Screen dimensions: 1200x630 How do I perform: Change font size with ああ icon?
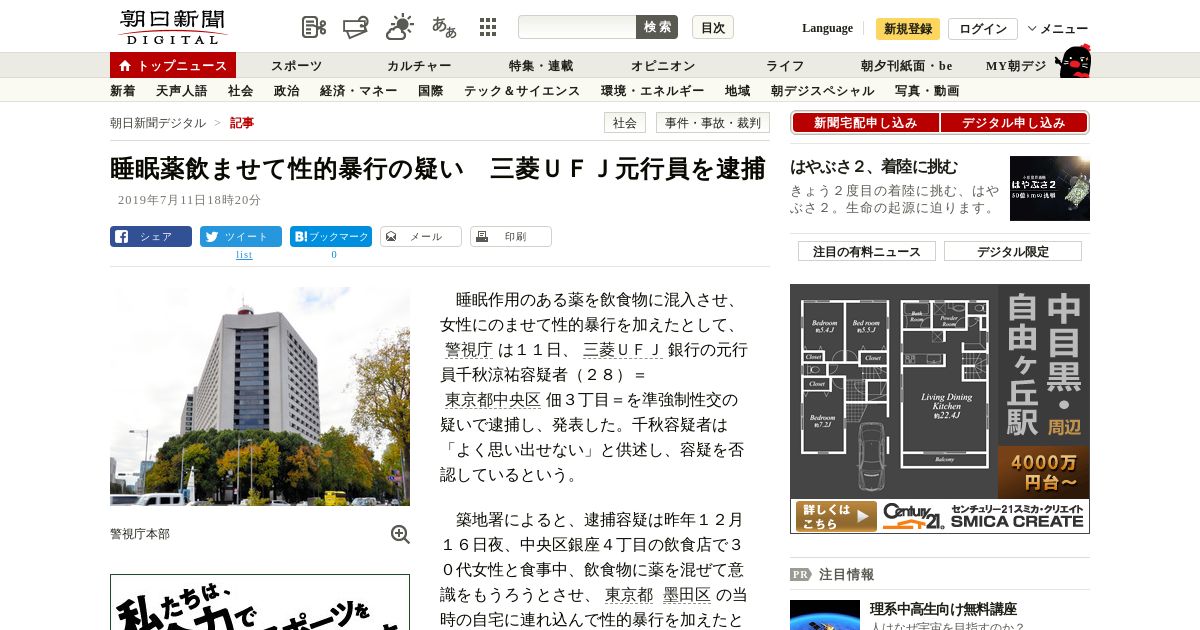tap(444, 27)
